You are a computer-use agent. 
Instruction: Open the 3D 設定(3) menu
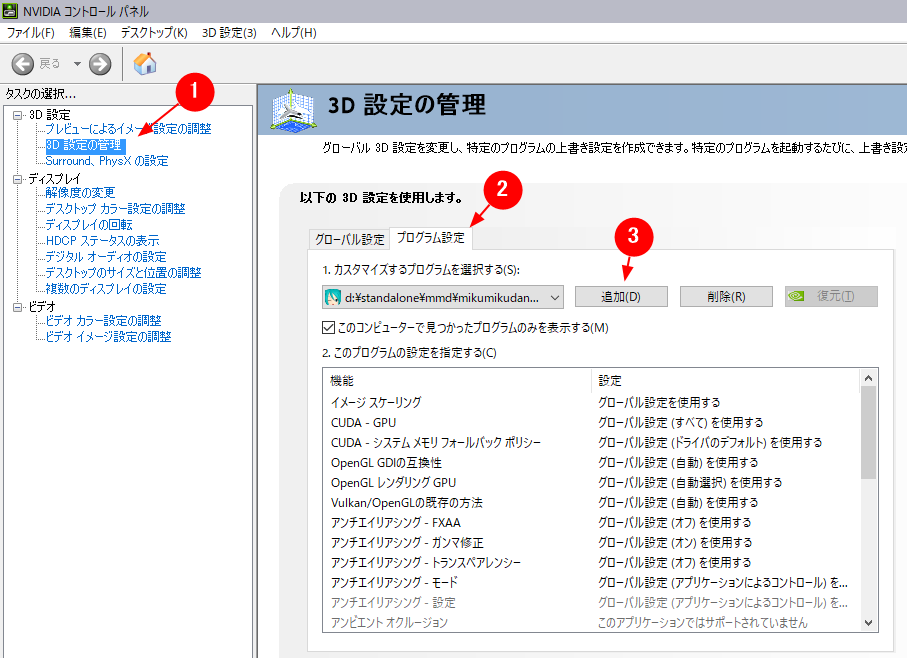coord(229,33)
